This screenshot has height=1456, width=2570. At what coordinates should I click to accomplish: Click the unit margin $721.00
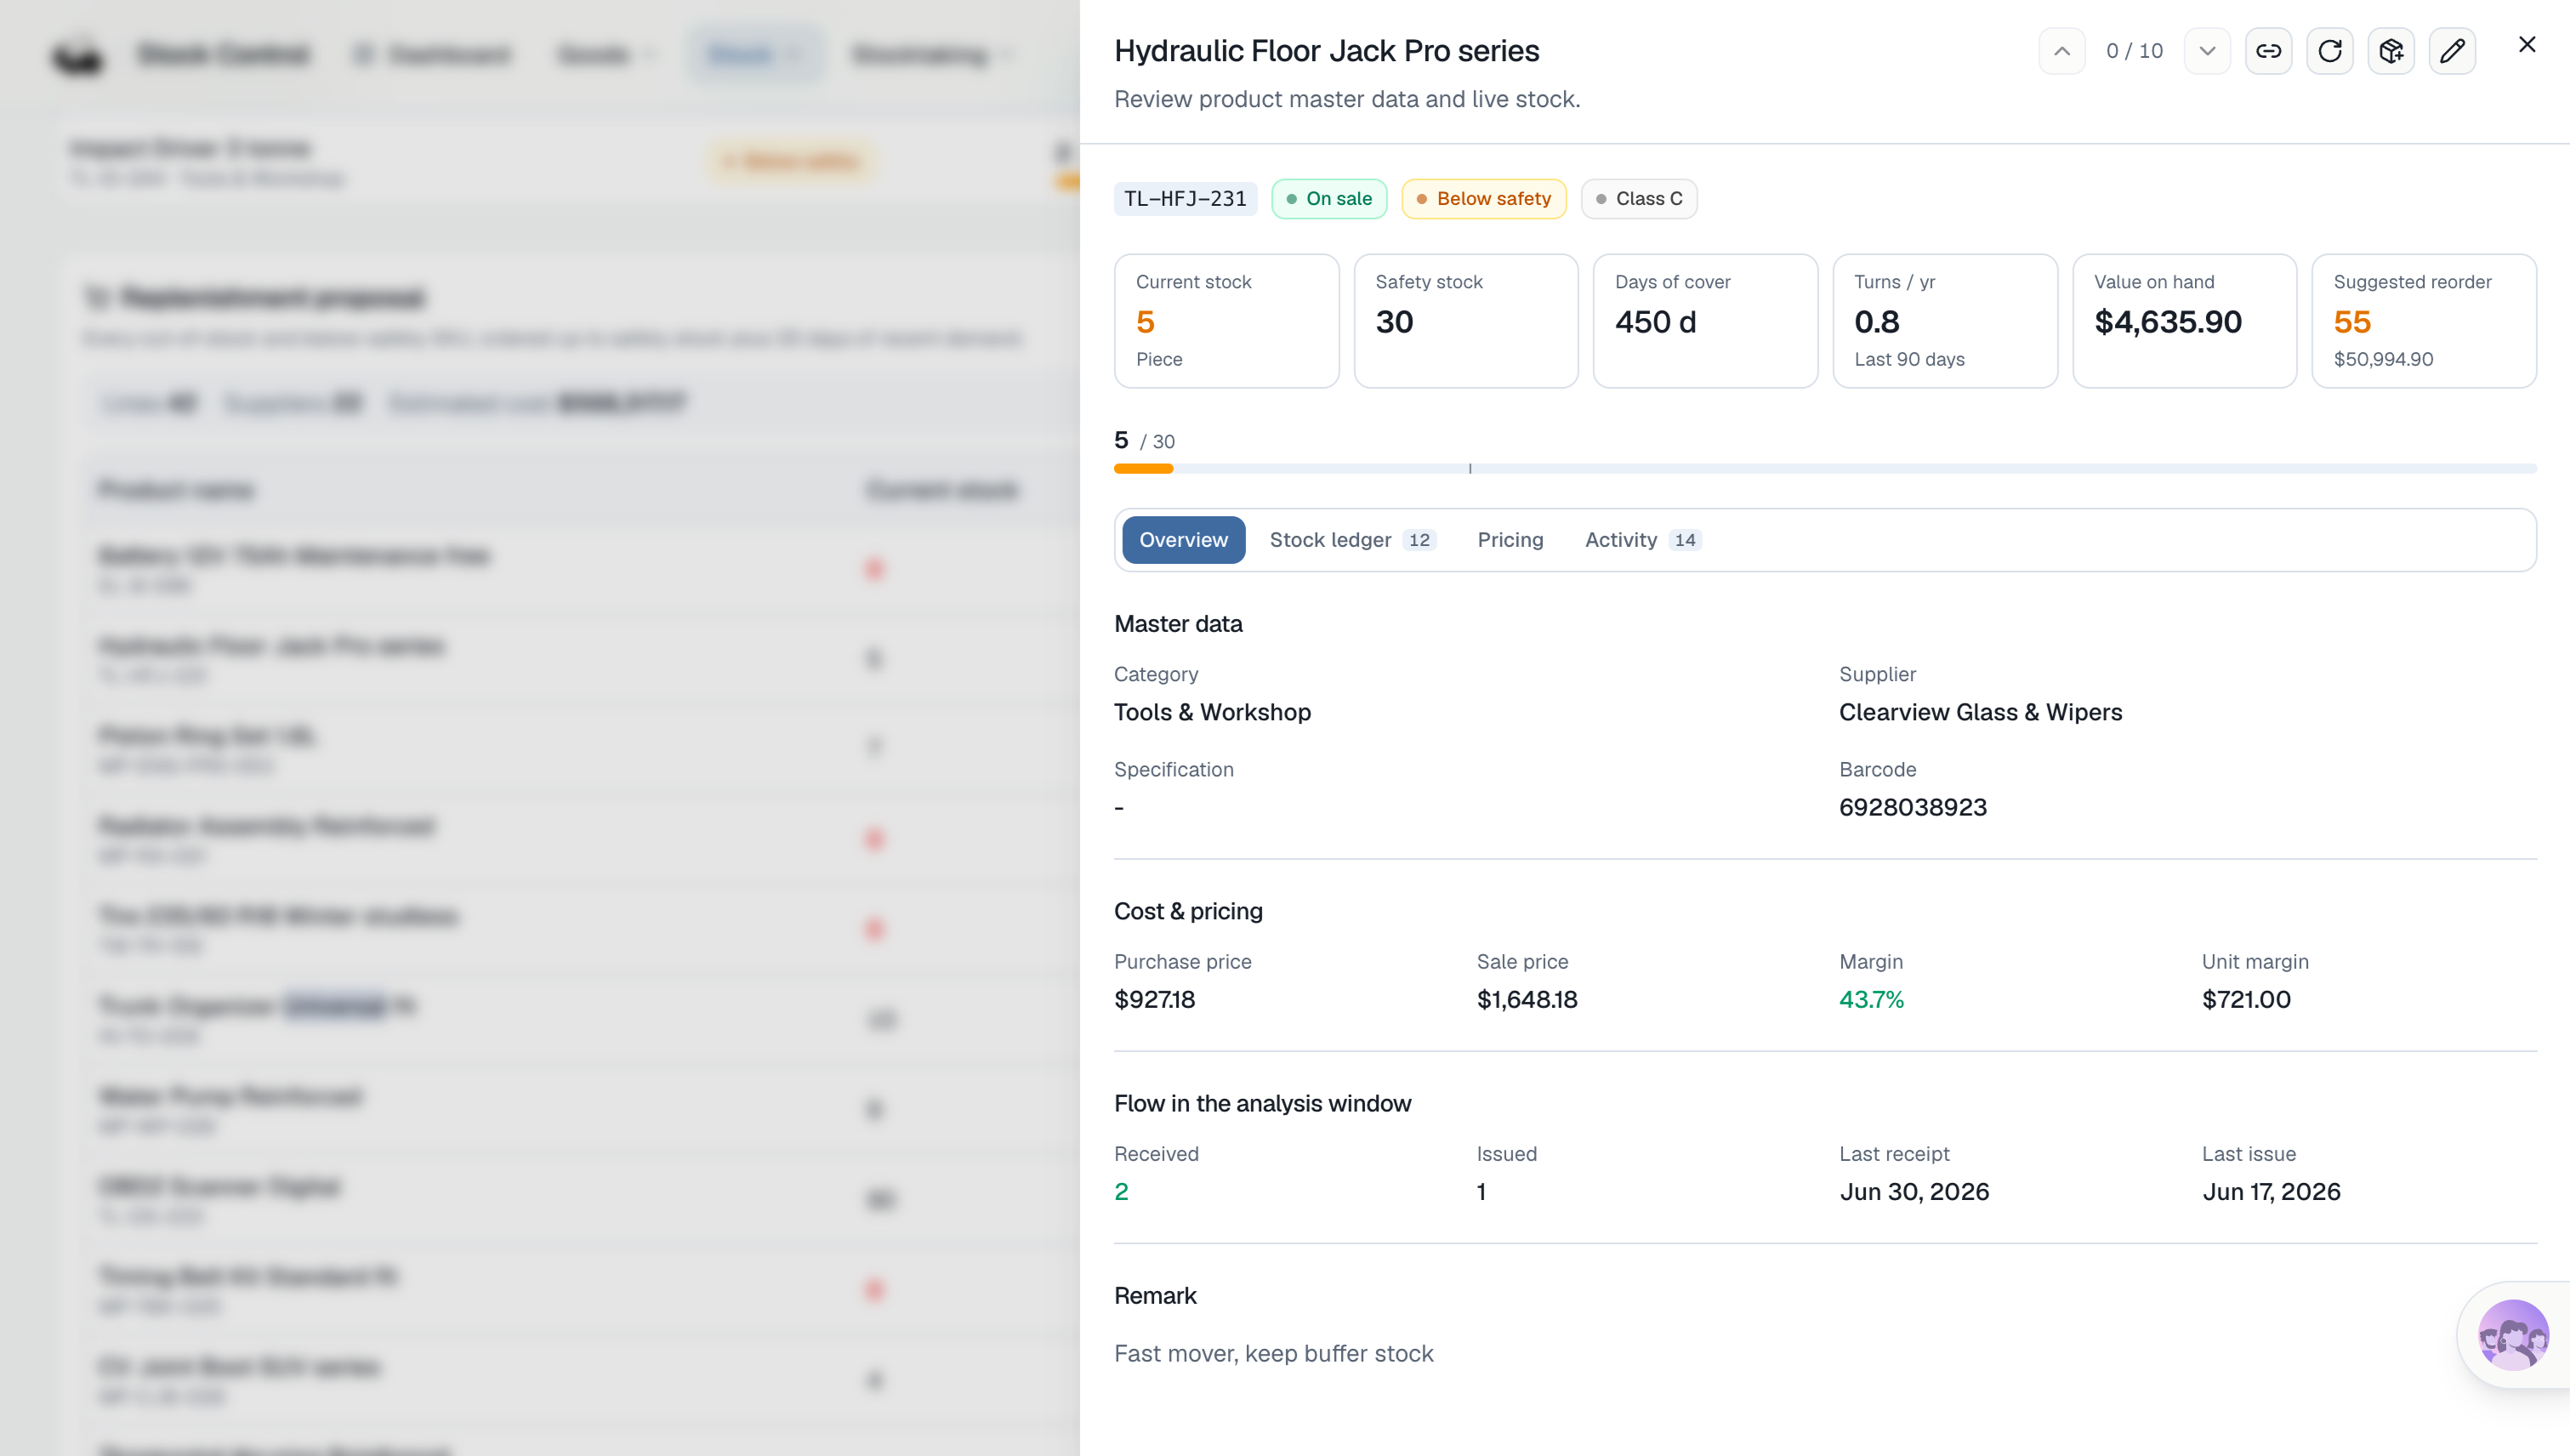pos(2246,999)
